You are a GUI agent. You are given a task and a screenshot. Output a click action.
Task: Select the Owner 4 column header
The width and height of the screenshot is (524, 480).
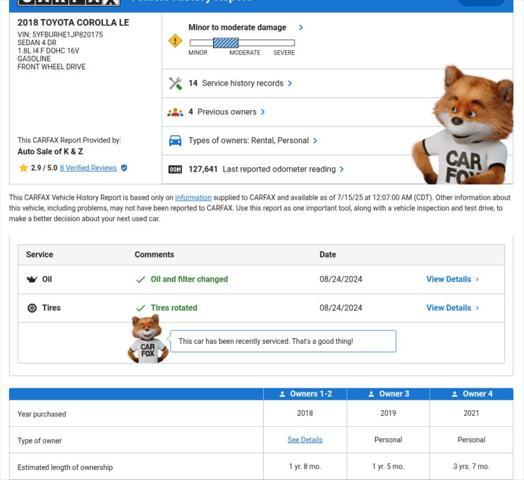[472, 394]
